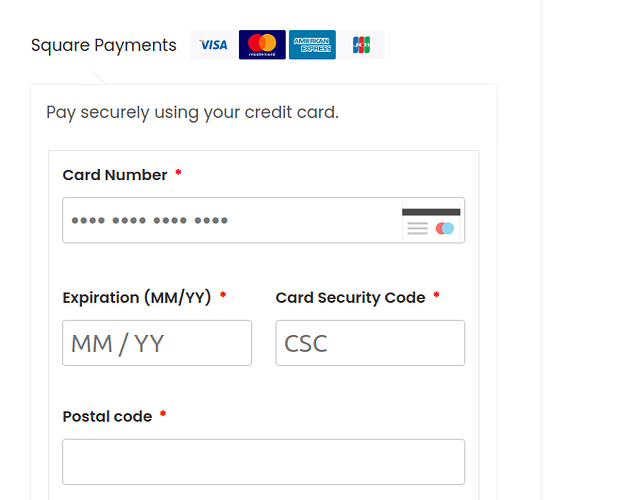Click the card brand icon inside Card Number field
This screenshot has height=500, width=621.
(x=431, y=221)
